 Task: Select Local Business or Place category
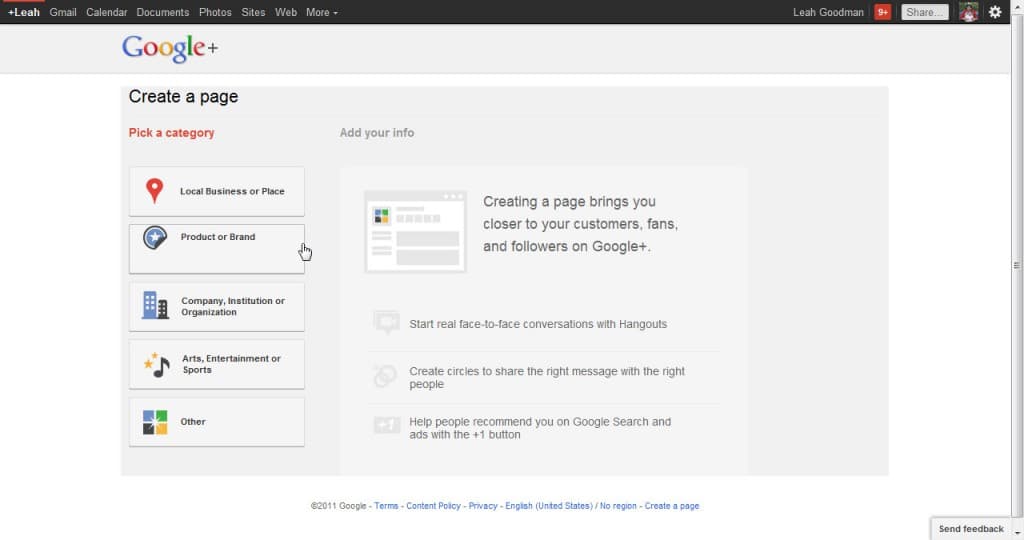pos(217,191)
